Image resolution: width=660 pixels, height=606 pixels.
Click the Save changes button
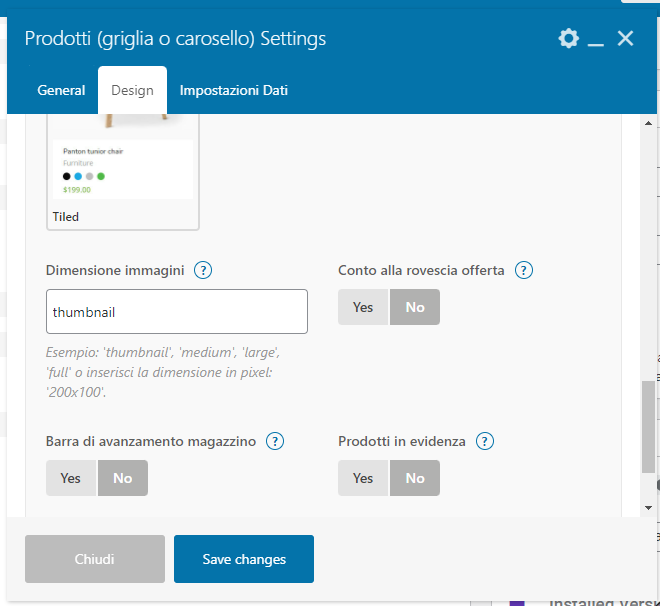click(x=244, y=559)
